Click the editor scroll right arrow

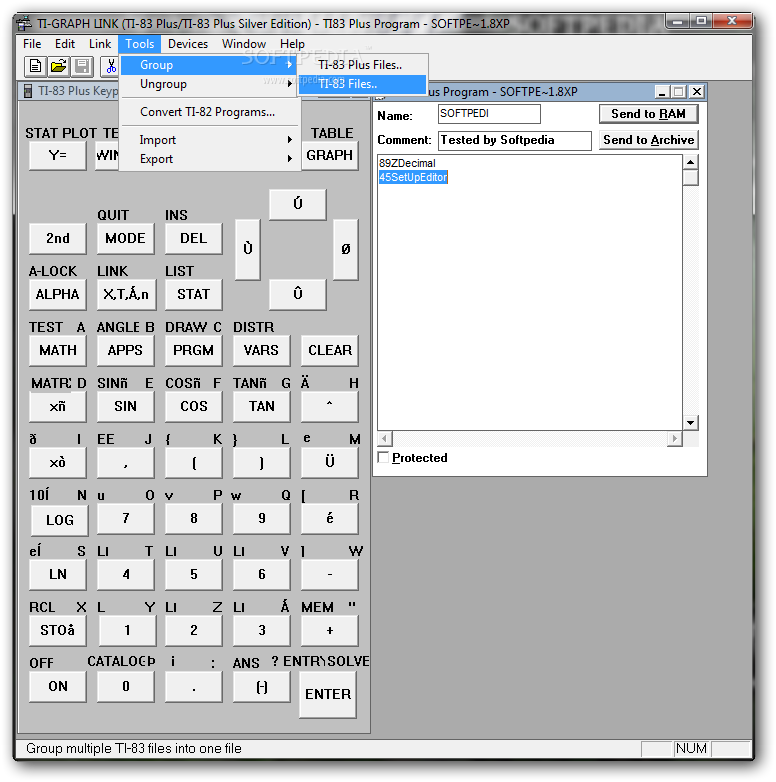coord(674,438)
